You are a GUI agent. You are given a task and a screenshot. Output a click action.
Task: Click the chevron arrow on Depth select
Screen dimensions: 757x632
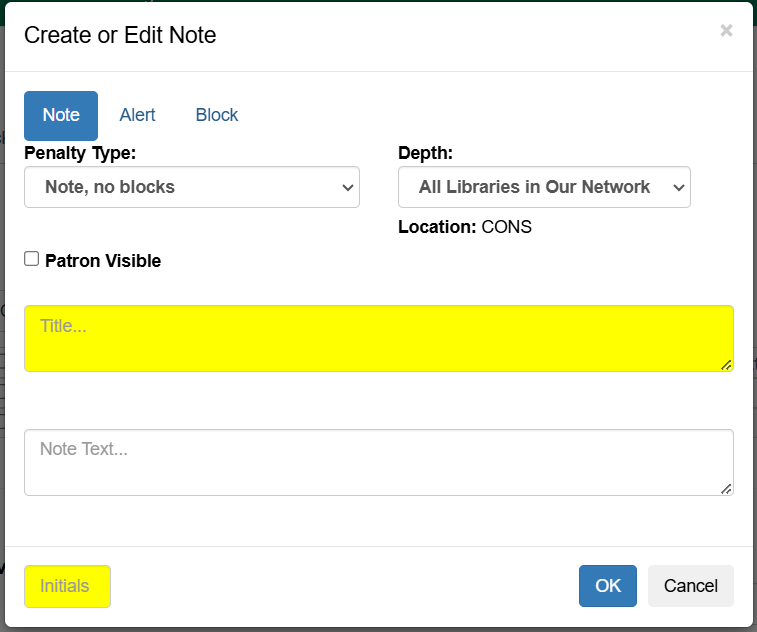[x=679, y=187]
